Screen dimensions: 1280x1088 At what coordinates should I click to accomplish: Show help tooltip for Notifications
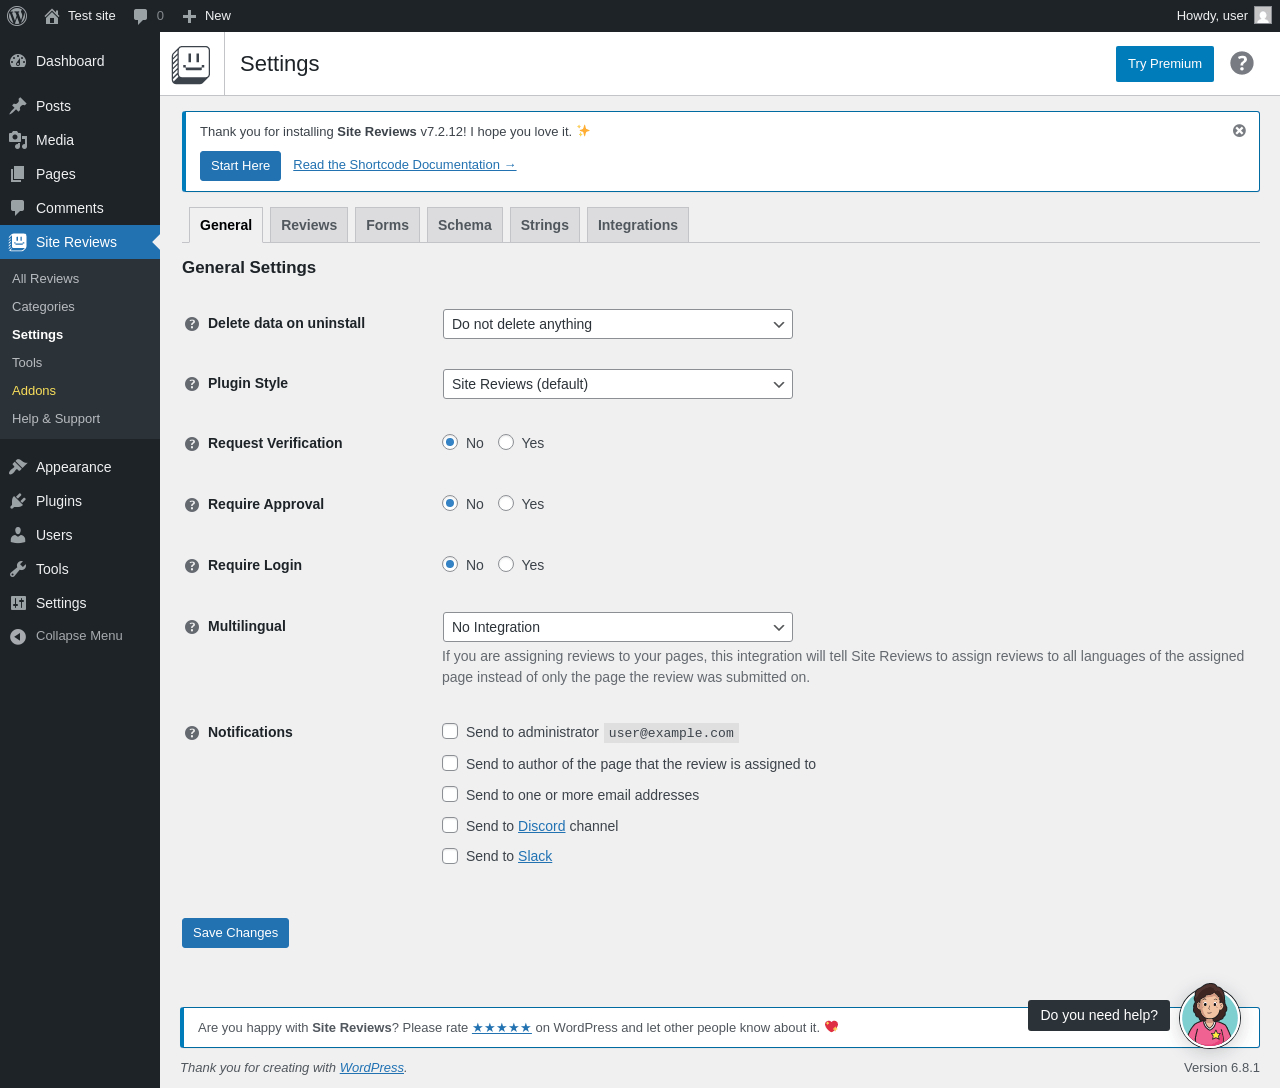[192, 733]
